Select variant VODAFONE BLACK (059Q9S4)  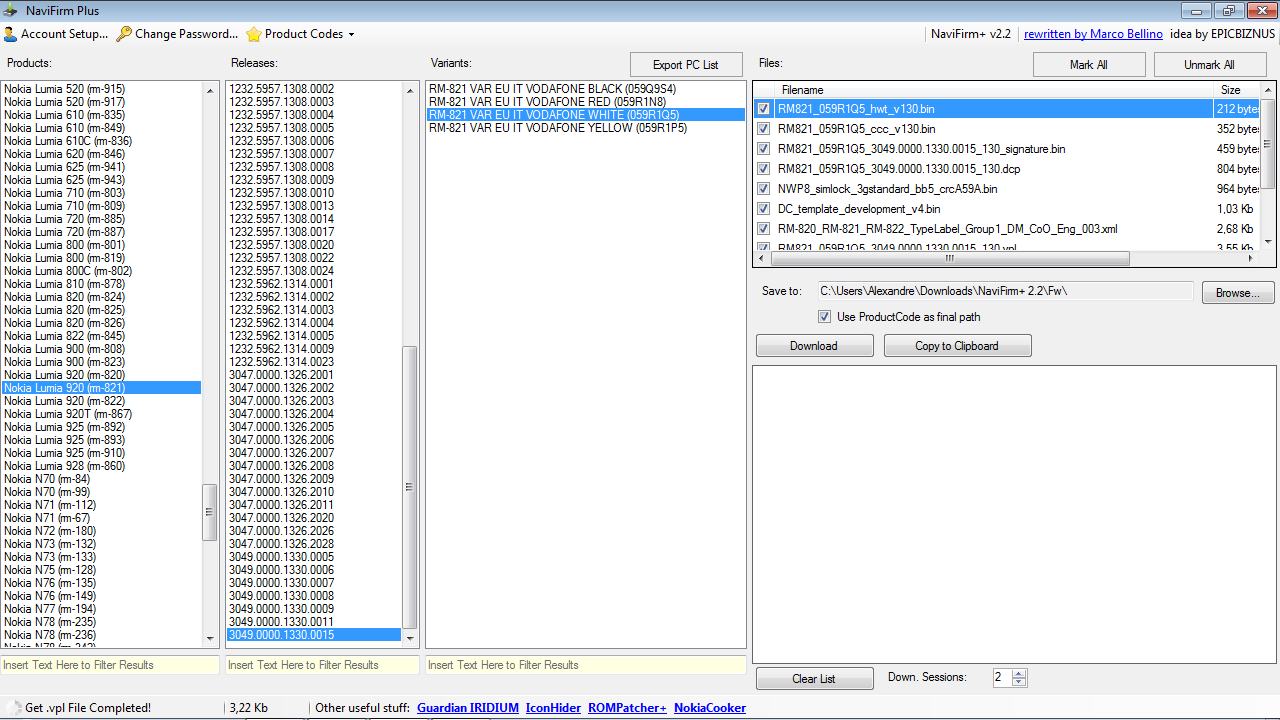586,89
